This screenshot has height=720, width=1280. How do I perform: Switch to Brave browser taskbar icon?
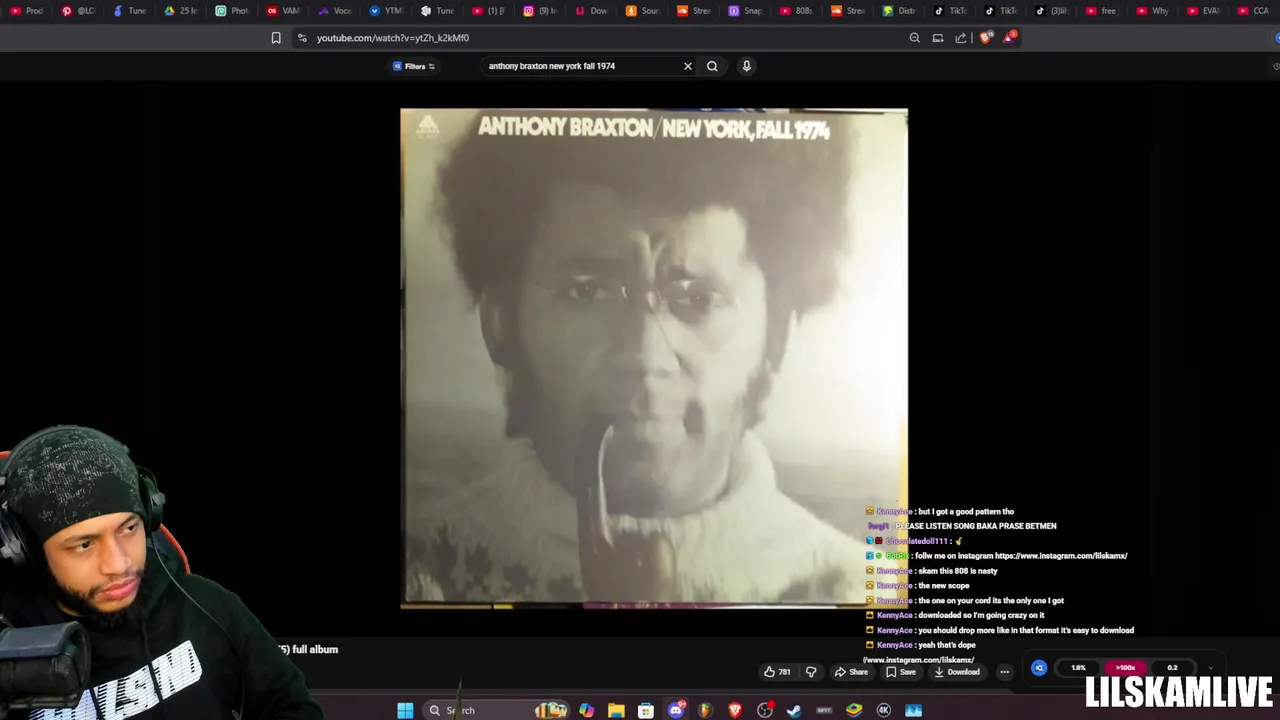pos(735,710)
